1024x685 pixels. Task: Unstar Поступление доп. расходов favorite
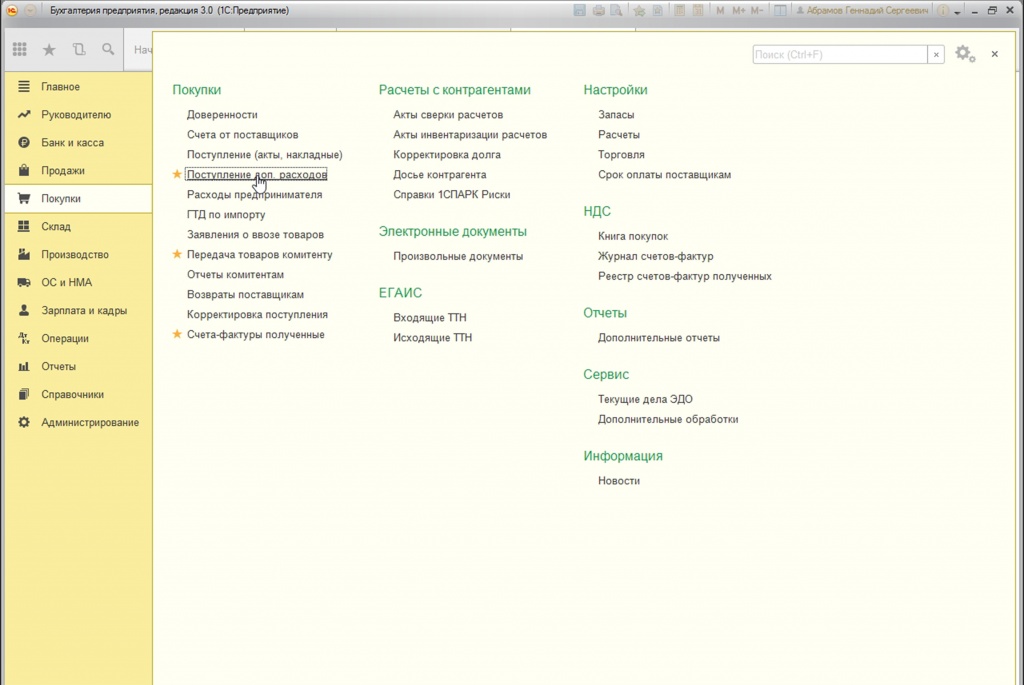pos(177,174)
